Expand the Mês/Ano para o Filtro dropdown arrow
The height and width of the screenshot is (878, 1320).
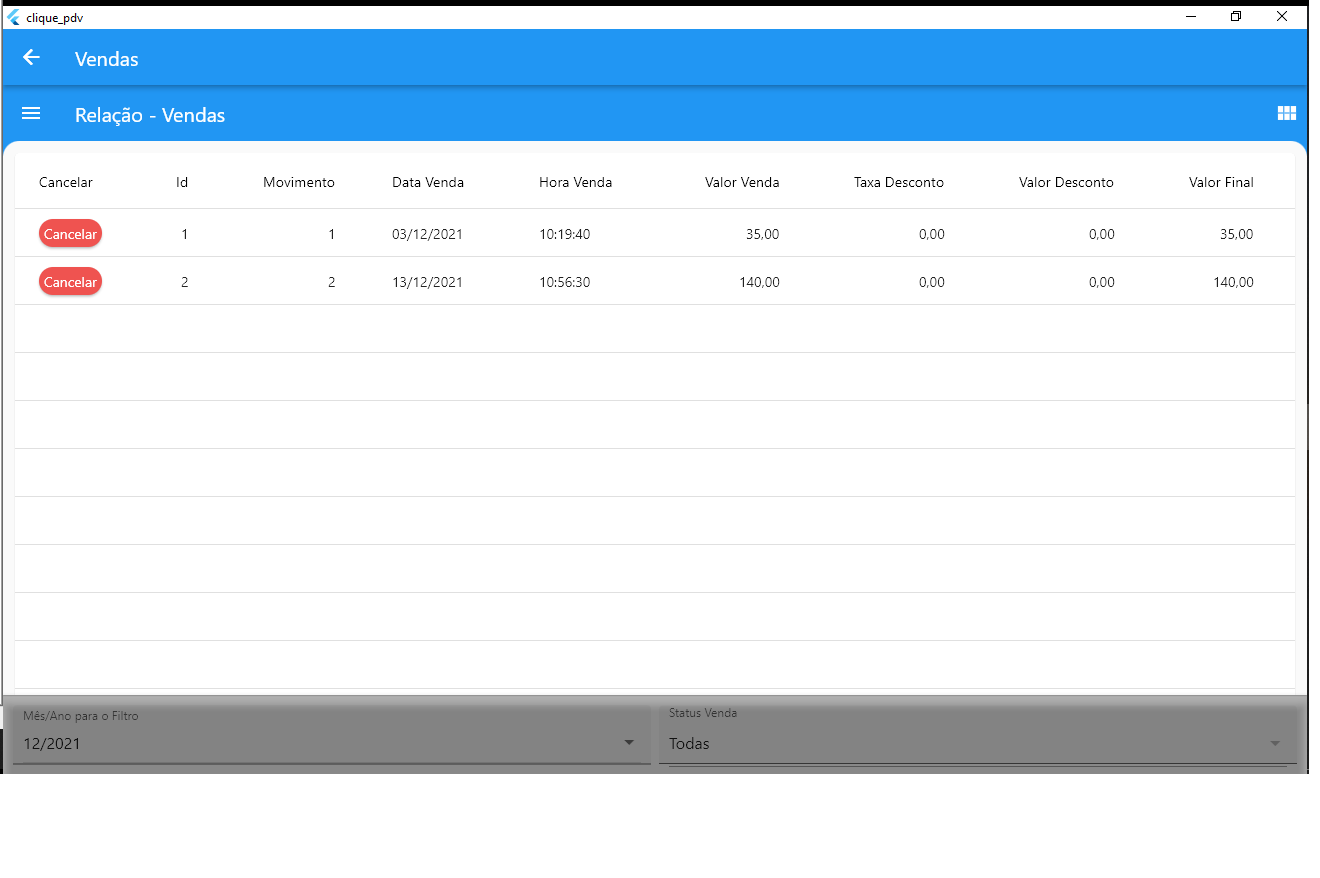point(629,743)
